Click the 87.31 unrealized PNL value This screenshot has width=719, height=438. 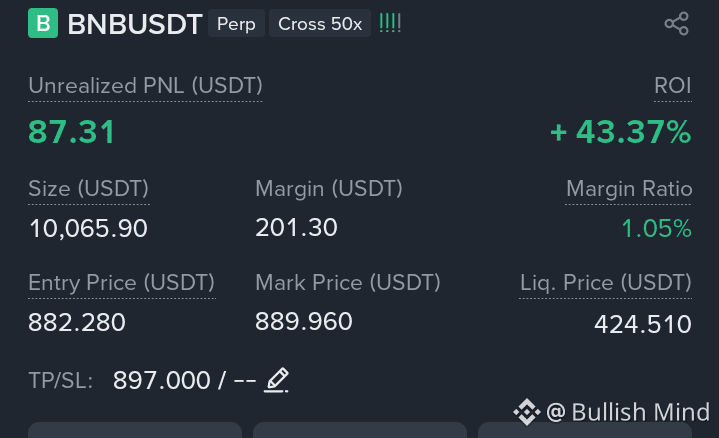[72, 132]
